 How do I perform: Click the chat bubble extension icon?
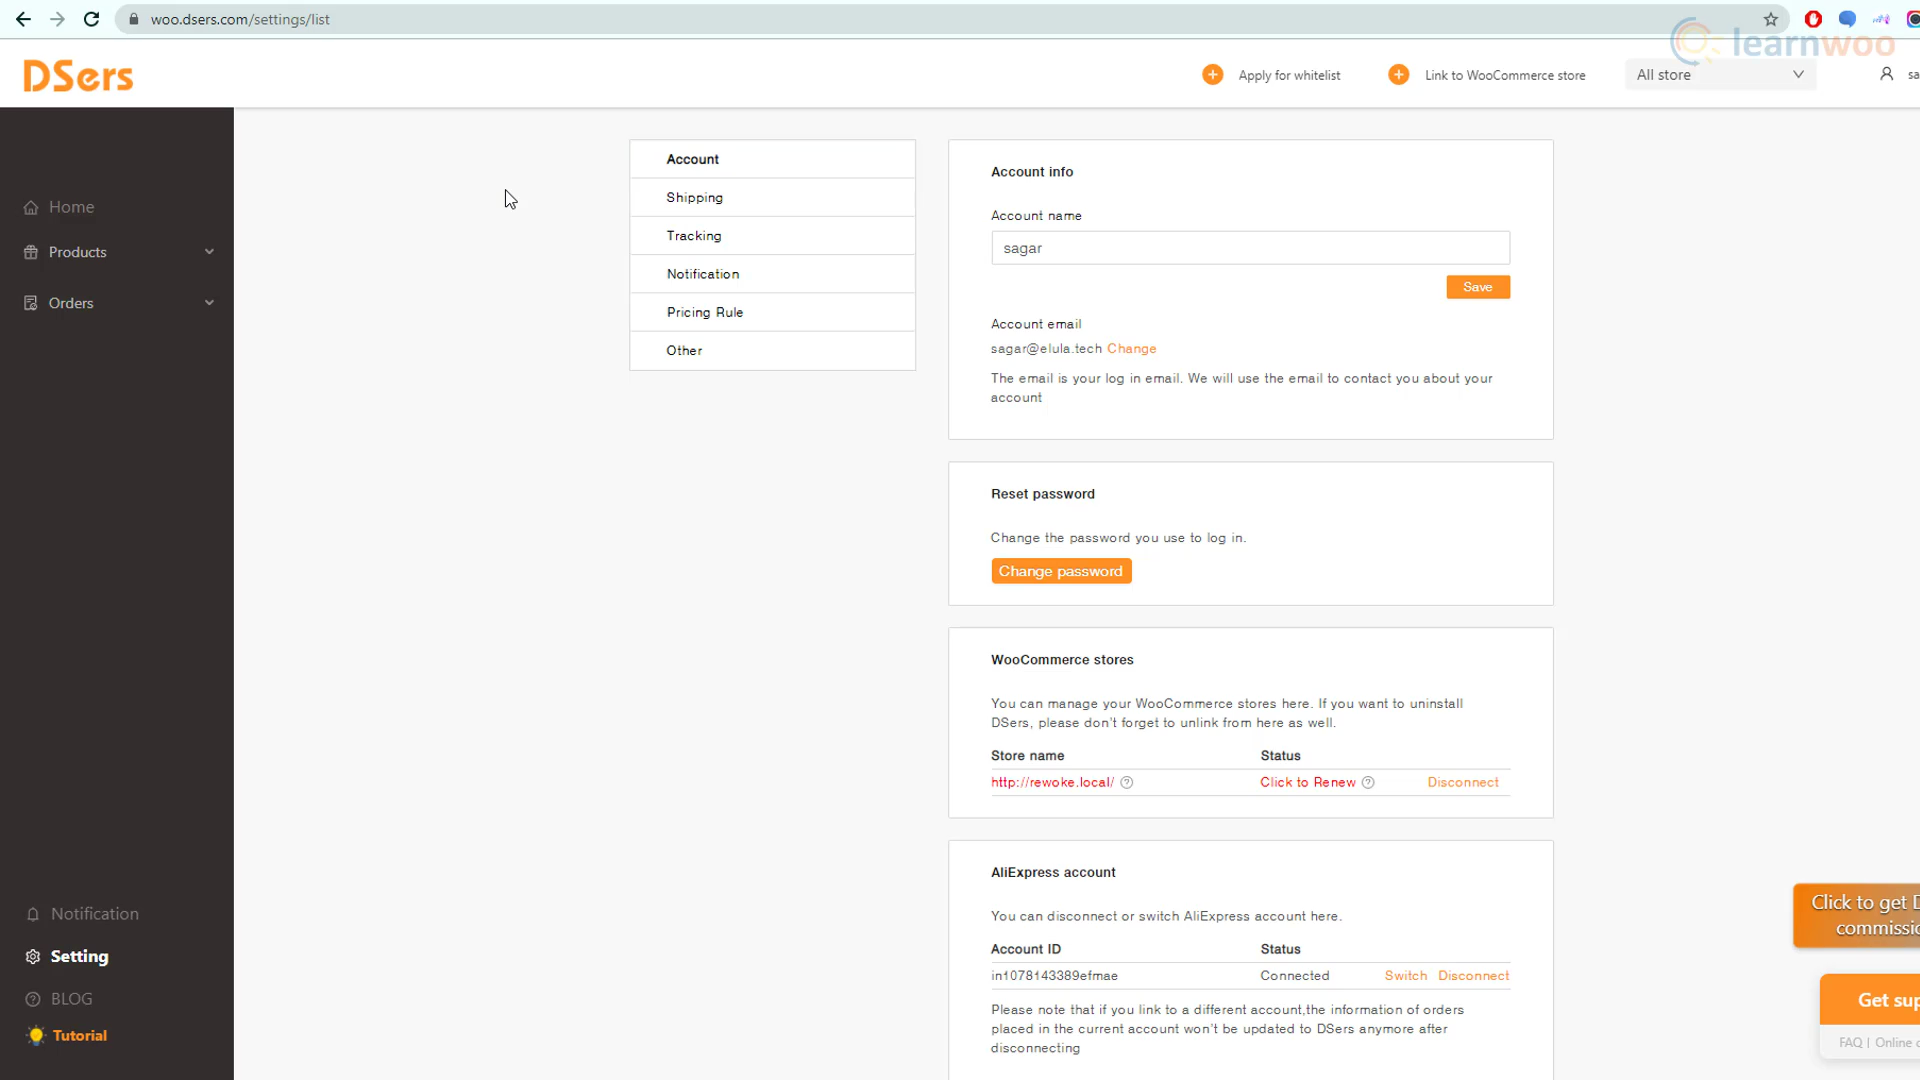(1847, 19)
